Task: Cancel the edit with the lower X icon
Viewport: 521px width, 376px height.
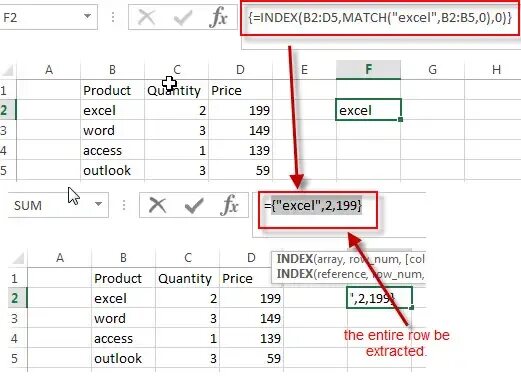Action: pyautogui.click(x=157, y=205)
